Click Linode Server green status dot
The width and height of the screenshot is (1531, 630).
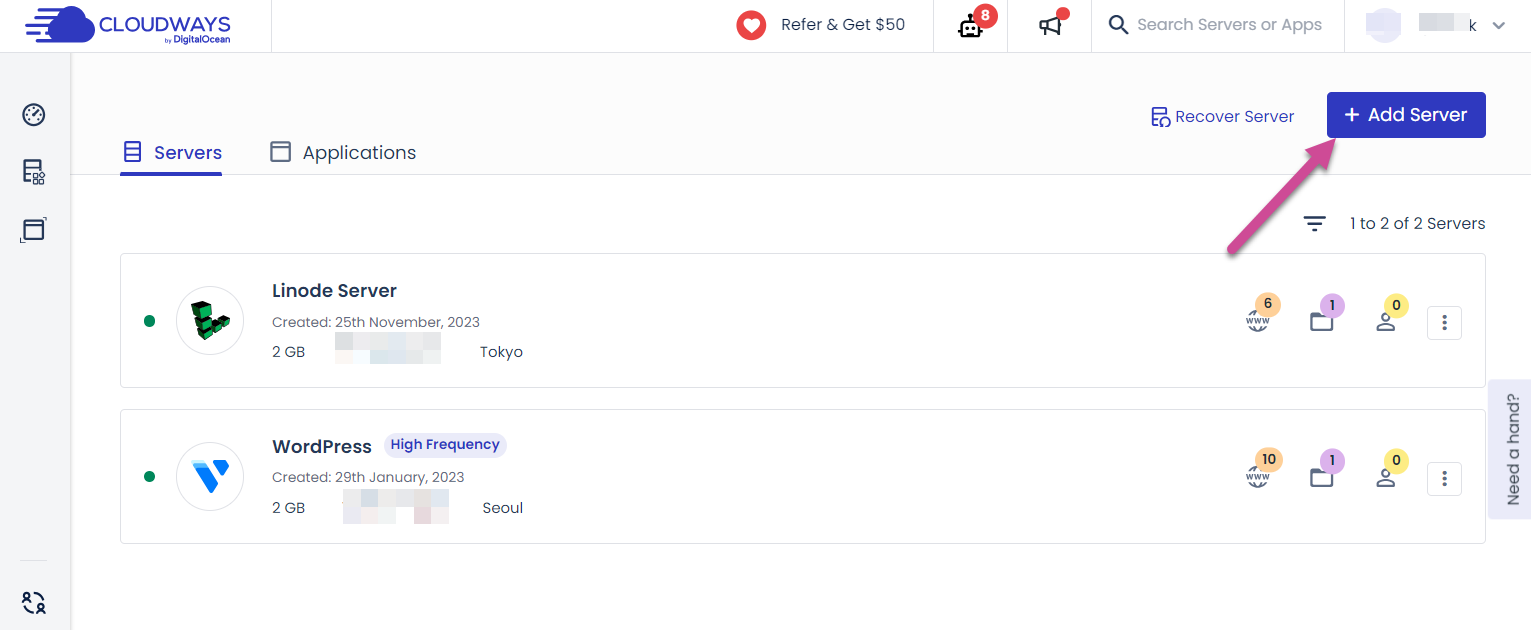[150, 321]
